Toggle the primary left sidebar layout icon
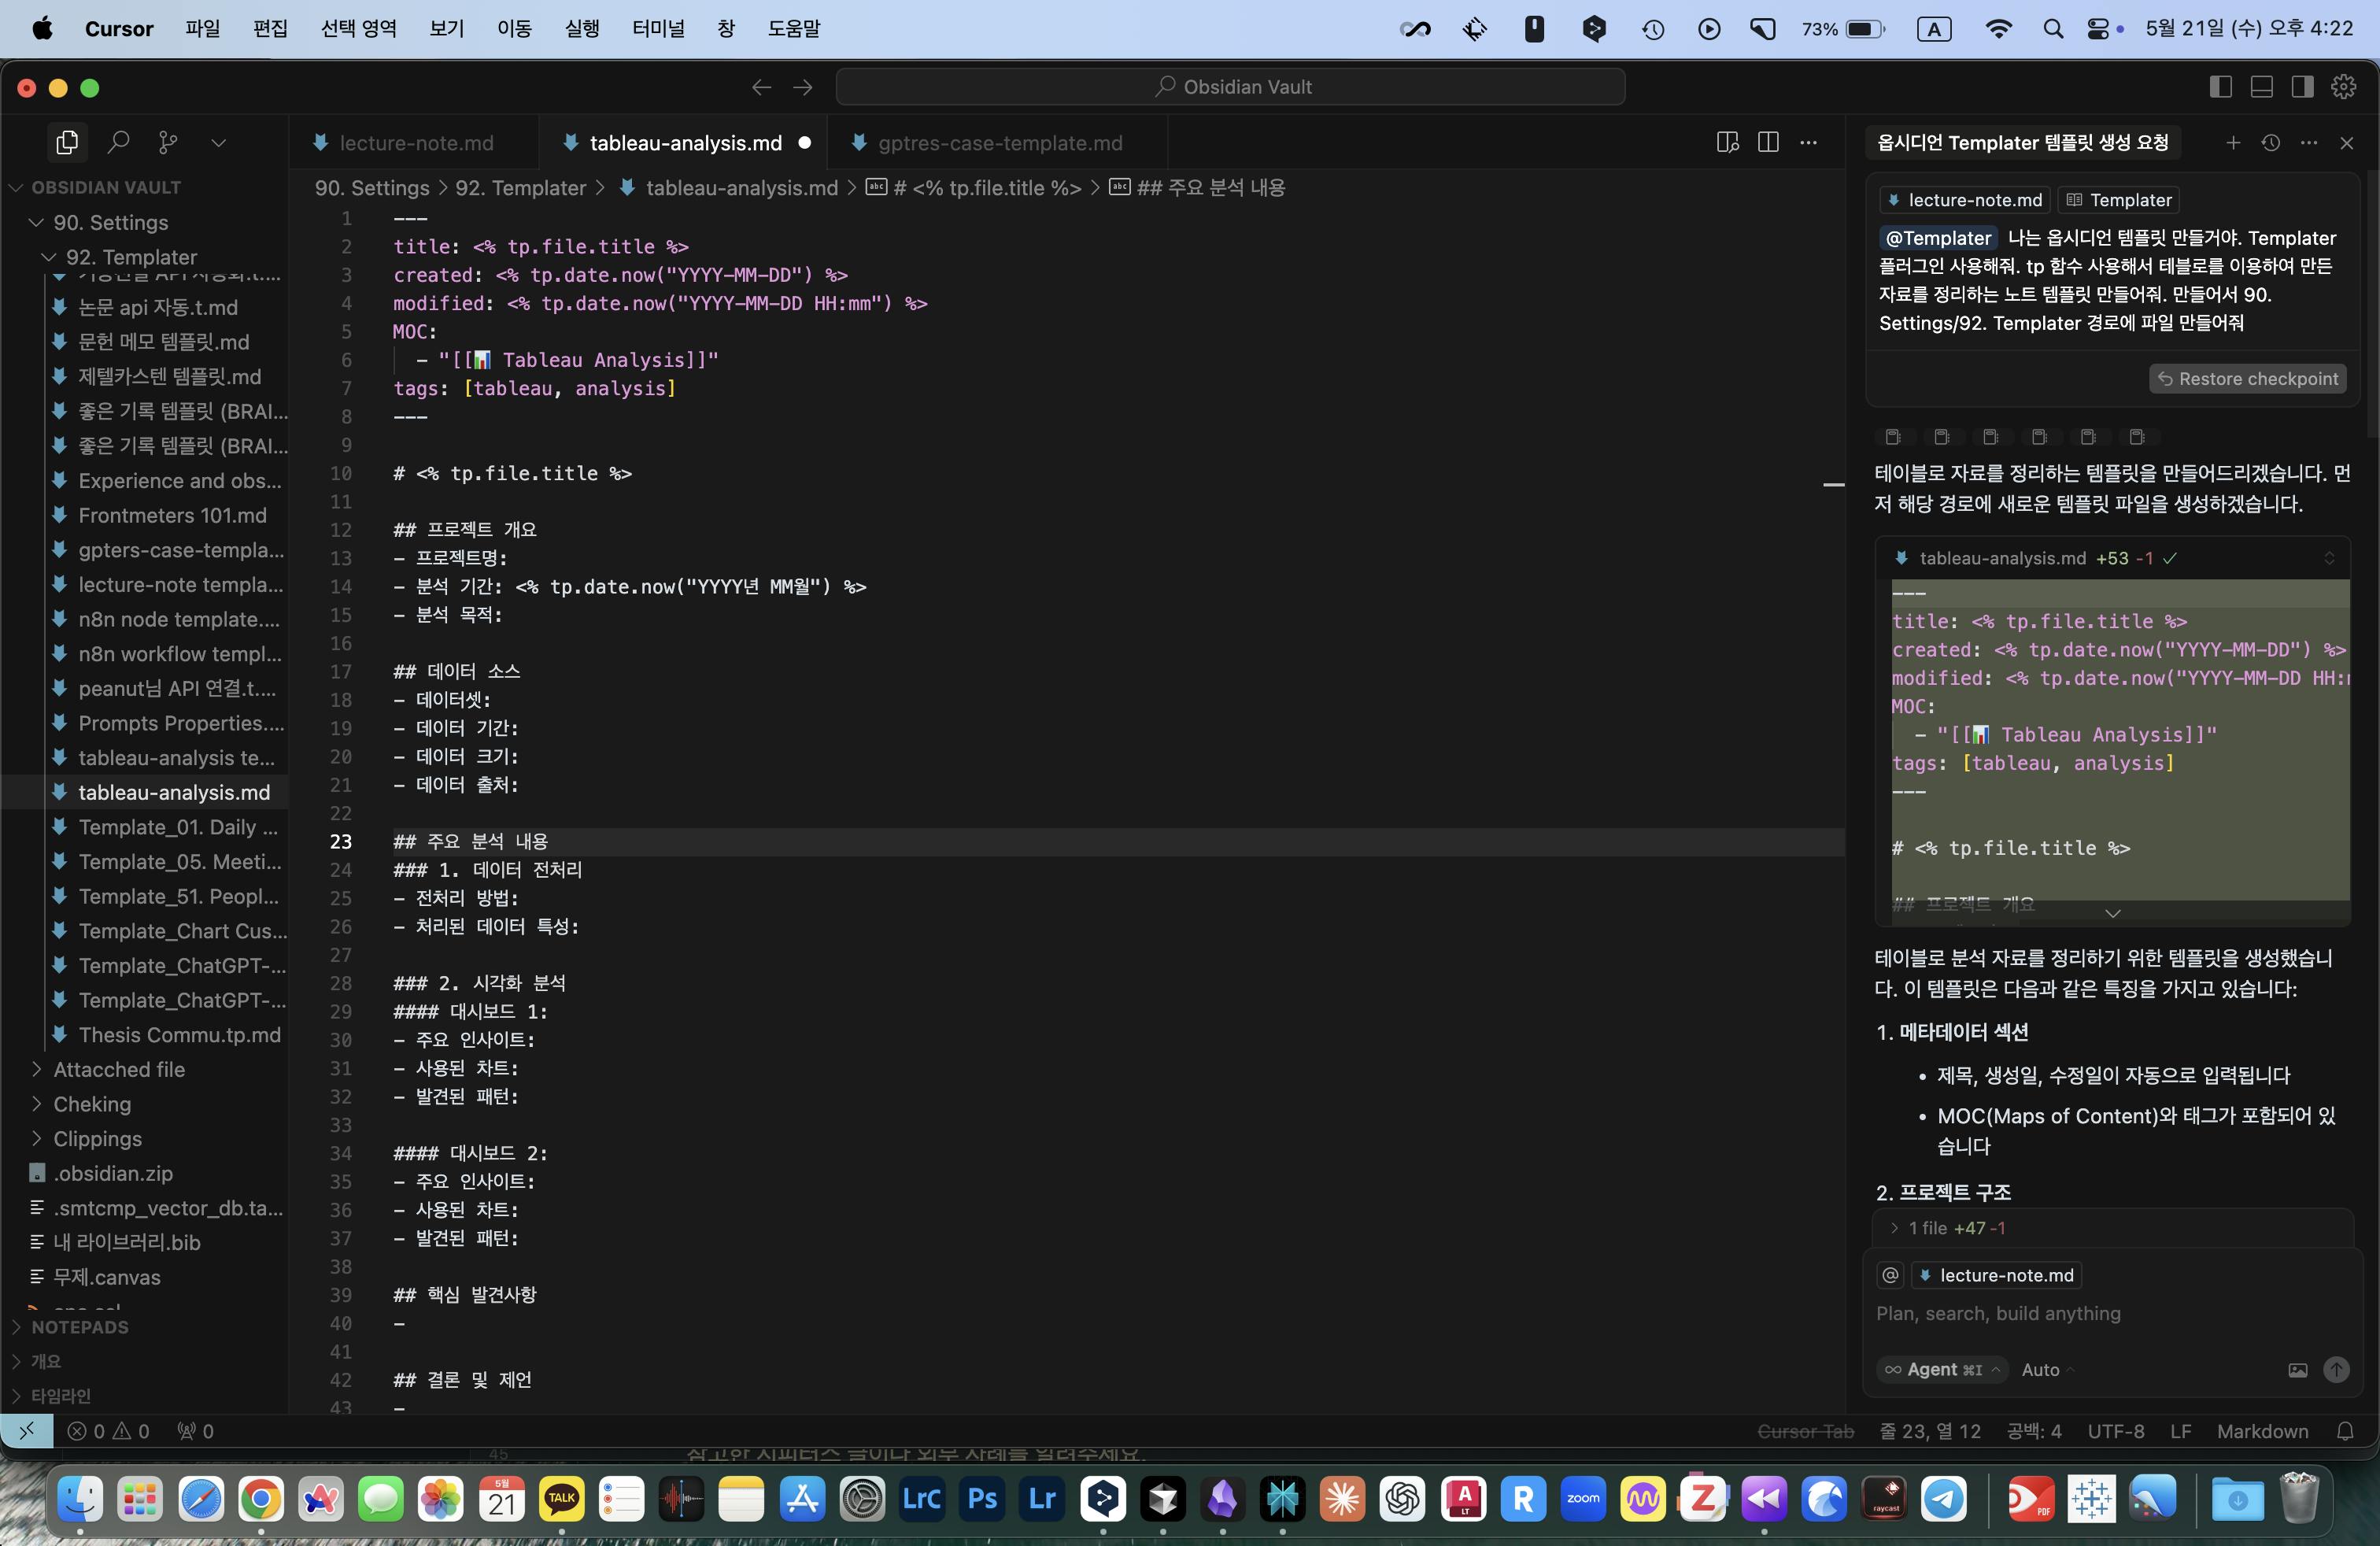 point(2220,87)
